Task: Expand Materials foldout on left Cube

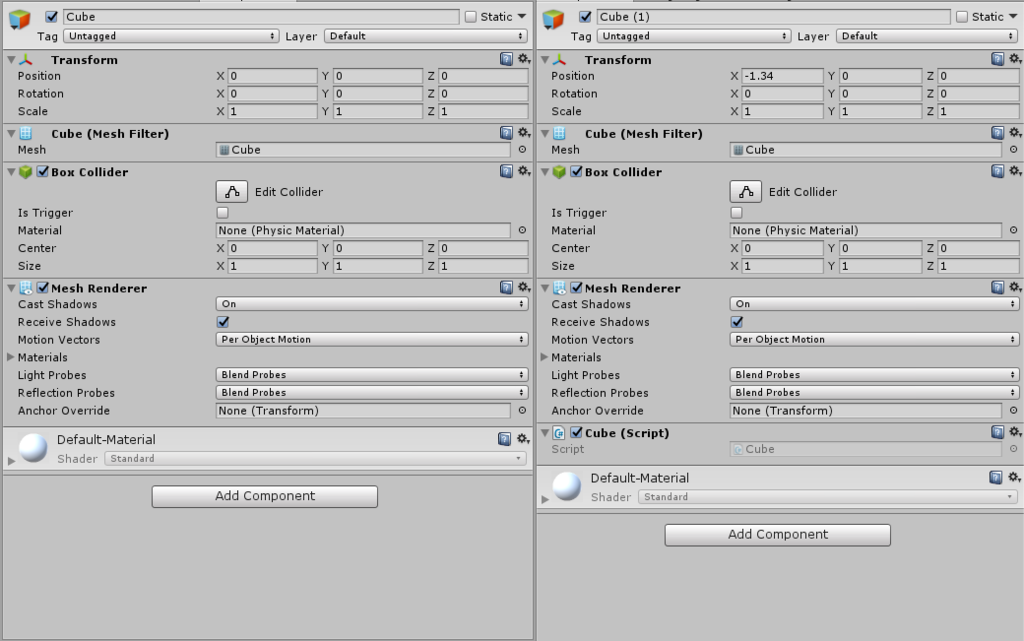Action: pyautogui.click(x=10, y=357)
